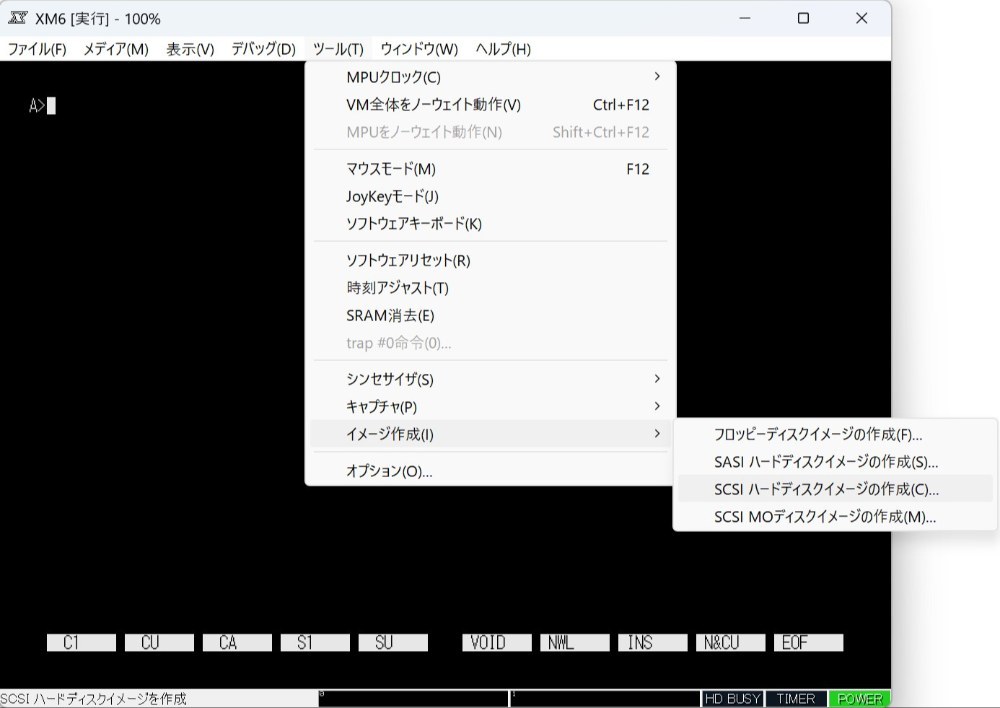The height and width of the screenshot is (708, 1000).
Task: Click the S1 function key label
Action: click(315, 642)
